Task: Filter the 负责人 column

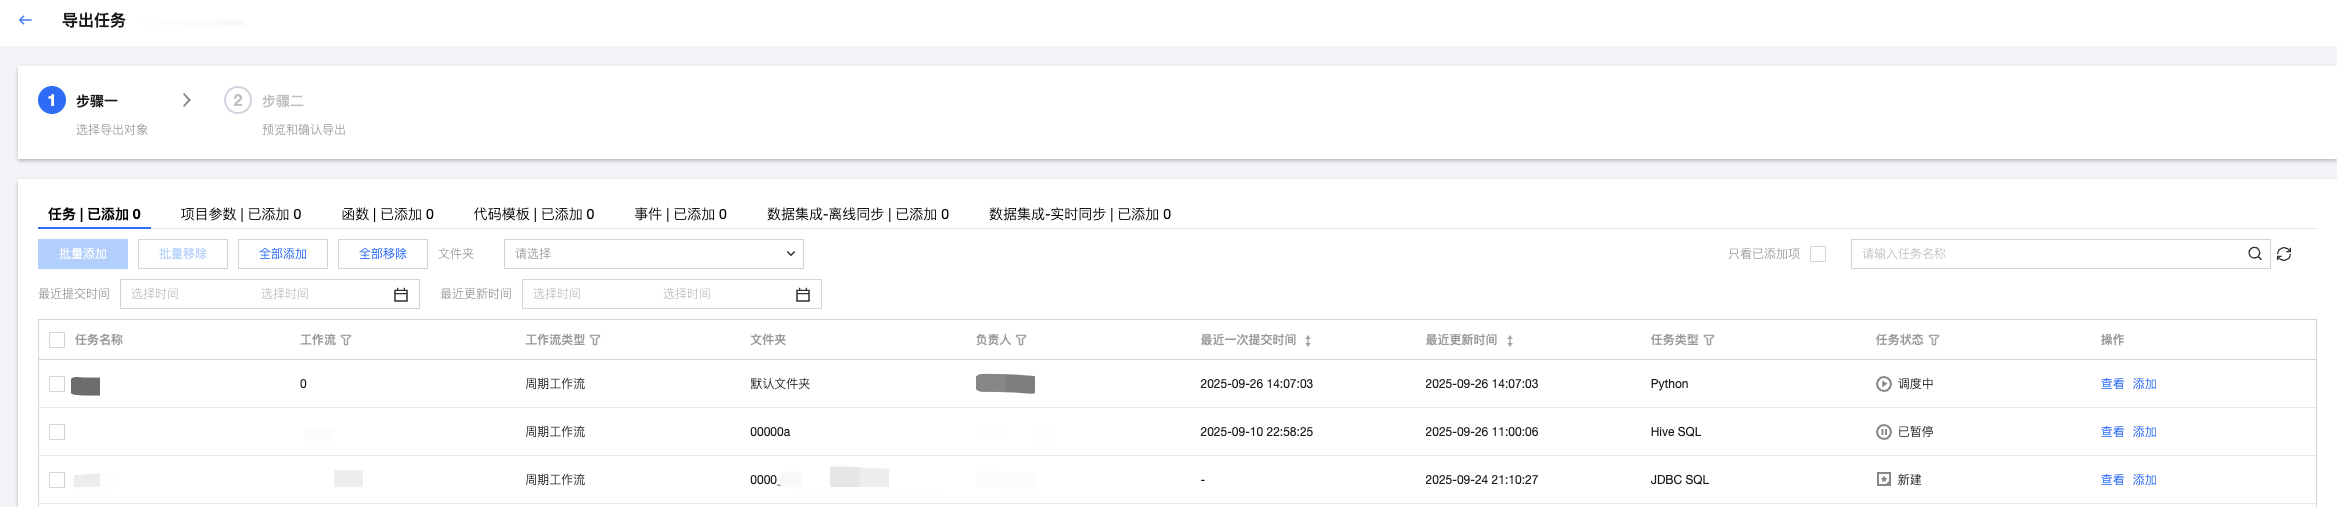Action: [x=1021, y=340]
